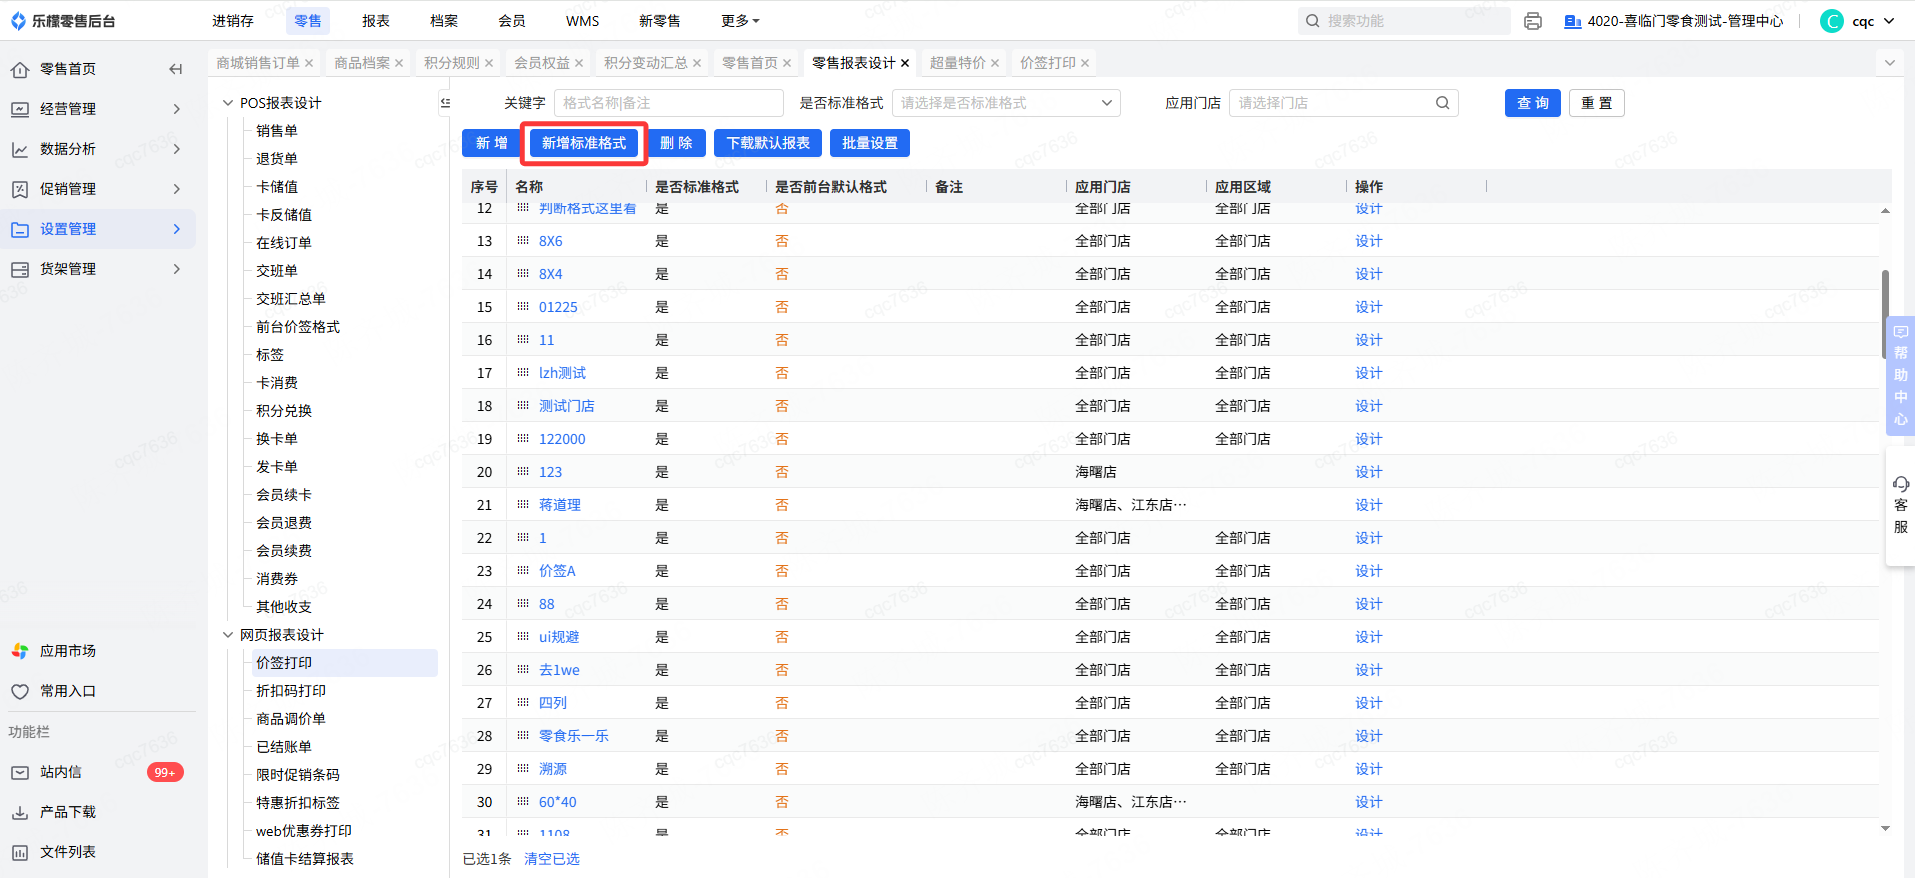Select 销售单 in the POS tree

pos(277,131)
